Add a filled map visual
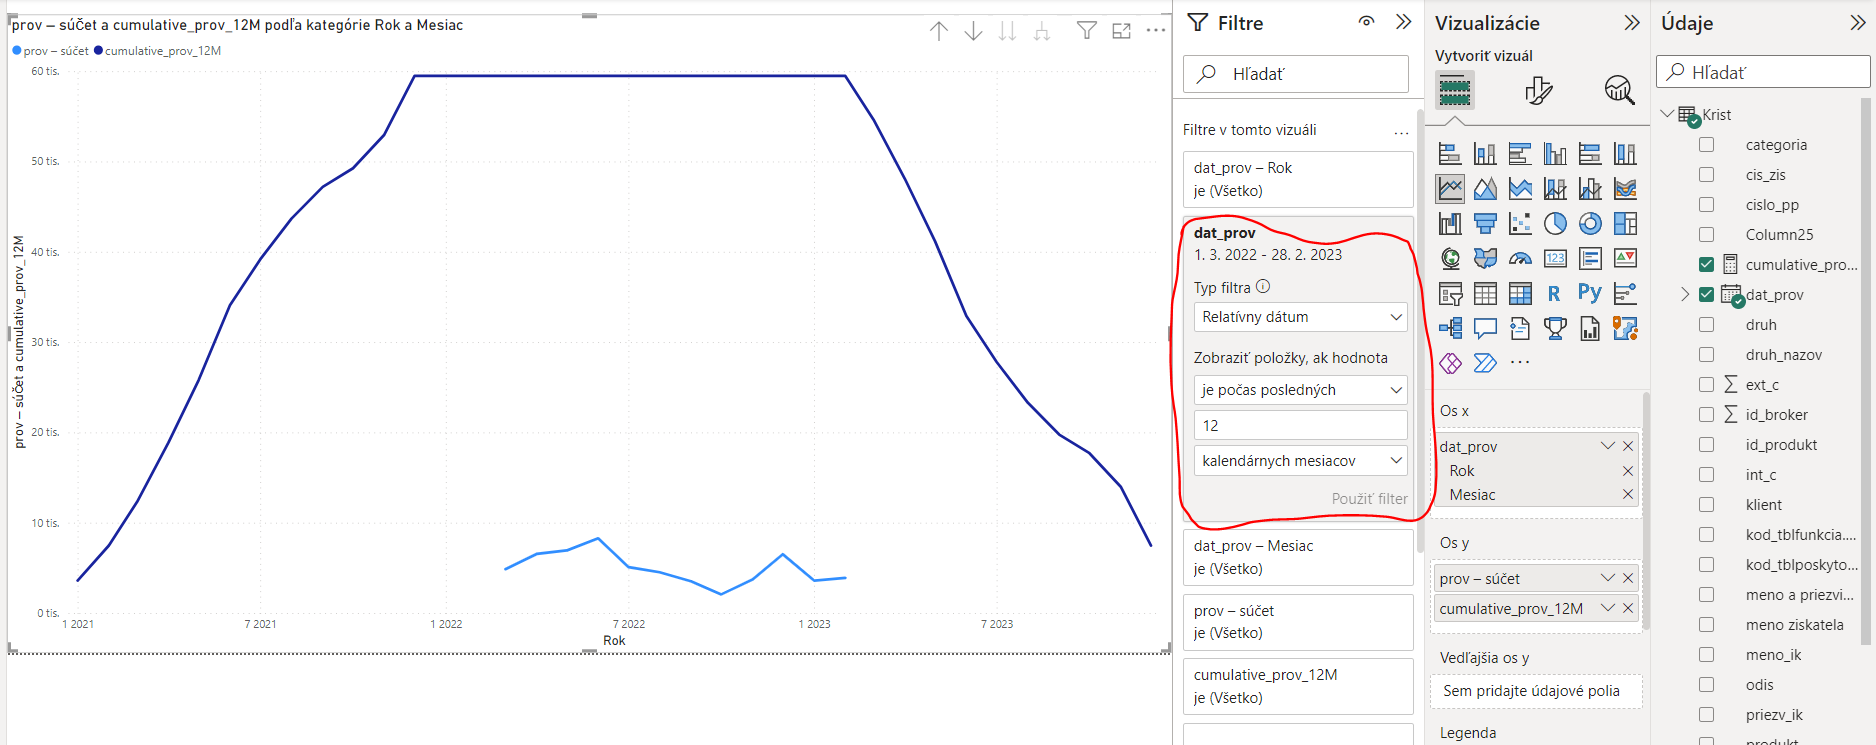Screen dimensions: 1876x745 click(1485, 258)
